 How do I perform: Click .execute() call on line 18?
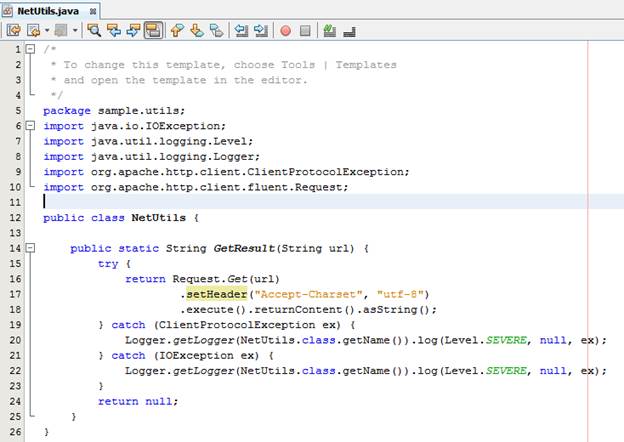(x=213, y=310)
